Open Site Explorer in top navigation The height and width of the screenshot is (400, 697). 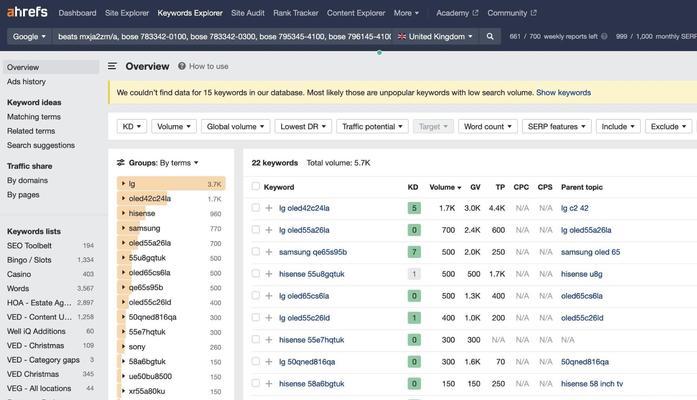[x=127, y=13]
